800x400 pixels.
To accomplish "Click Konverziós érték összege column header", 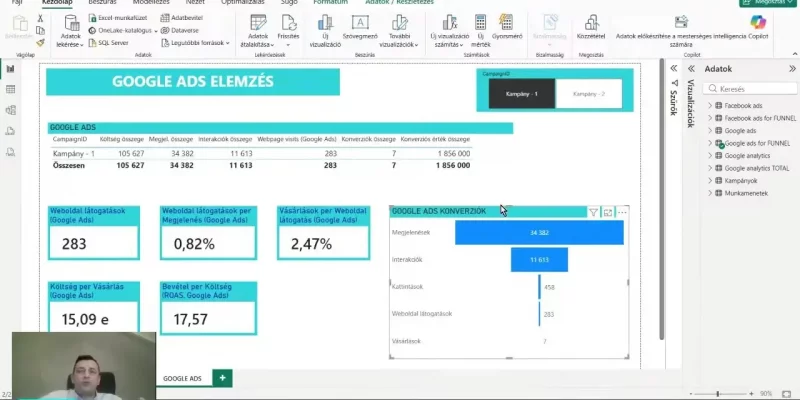I will pyautogui.click(x=435, y=139).
